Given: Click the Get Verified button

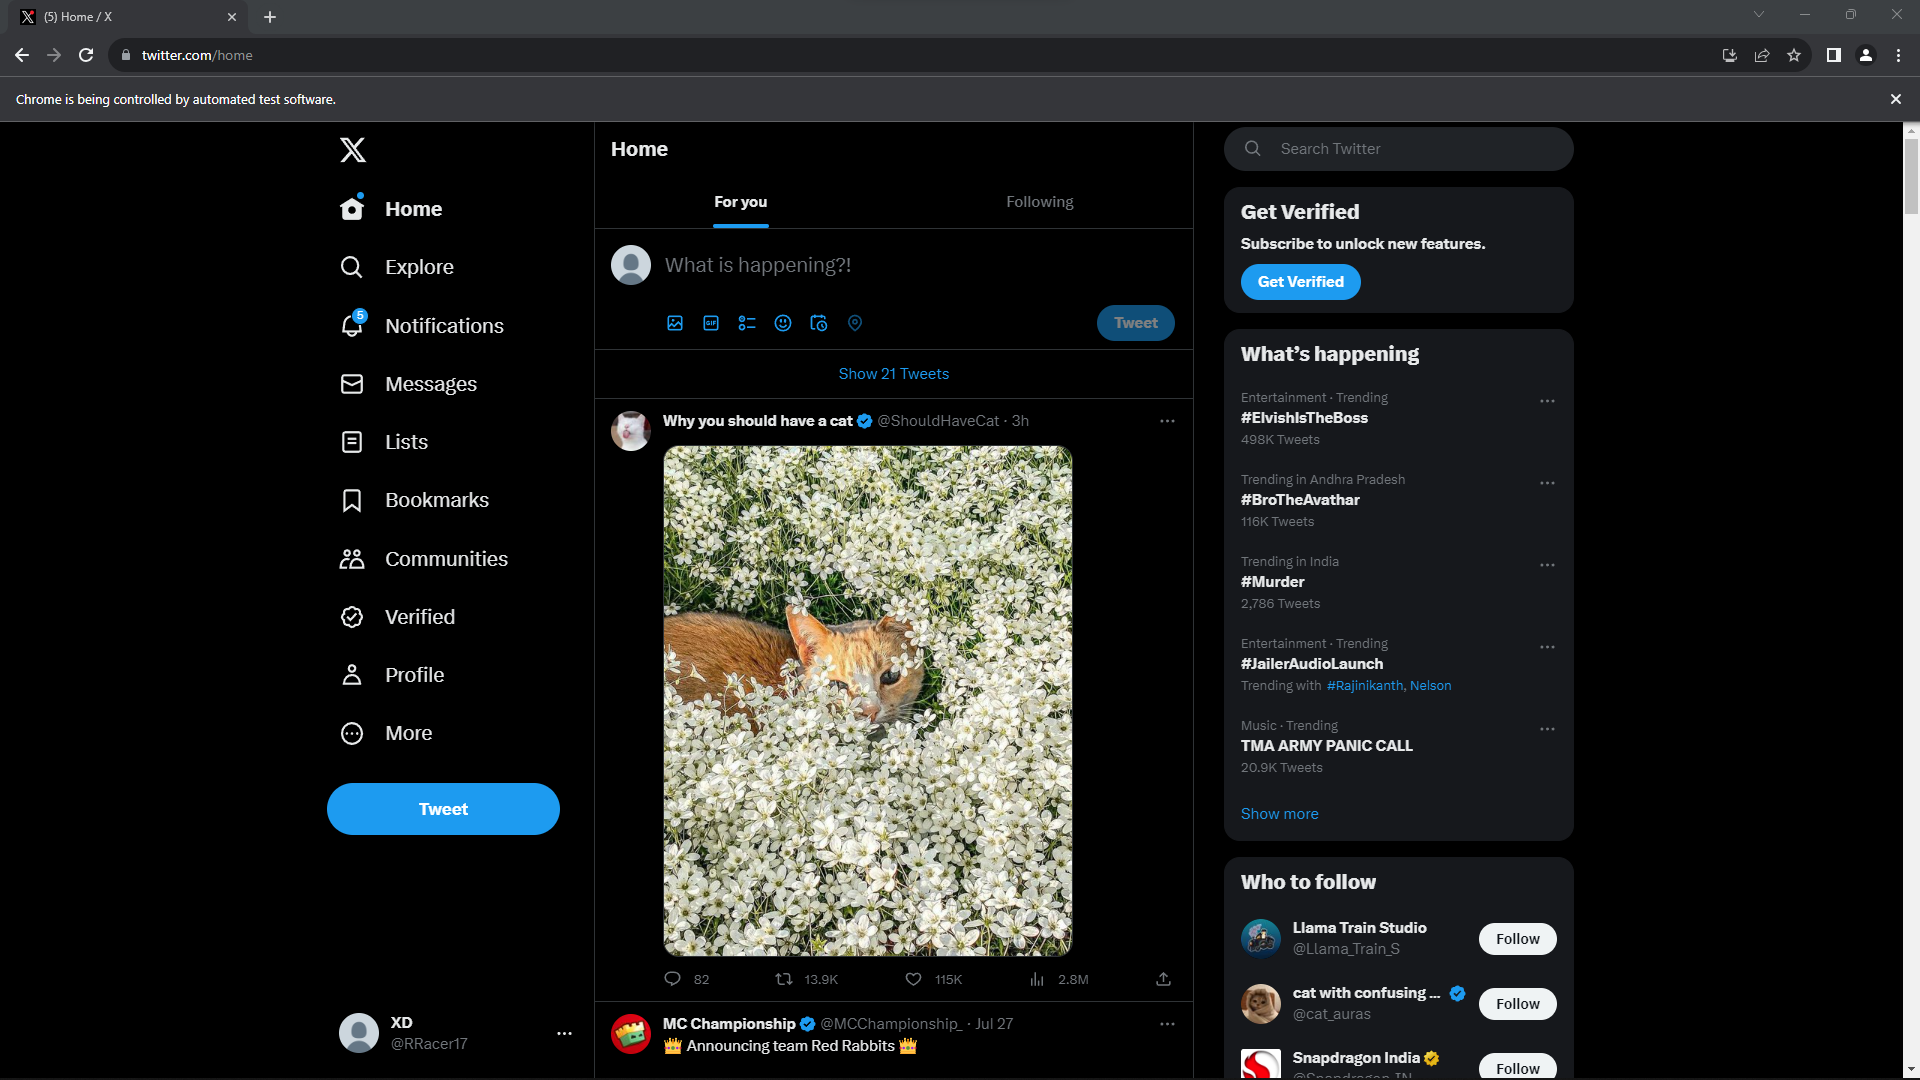Looking at the screenshot, I should coord(1300,282).
